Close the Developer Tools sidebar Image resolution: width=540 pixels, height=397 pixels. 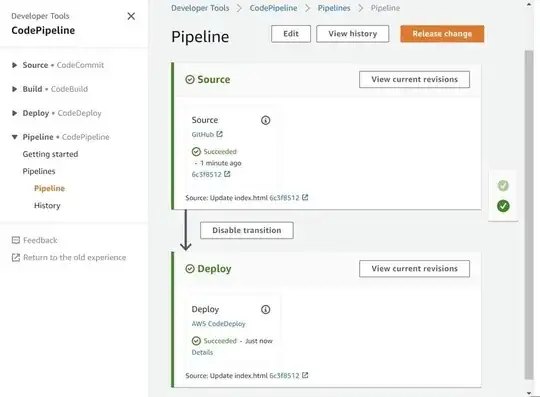tap(131, 16)
